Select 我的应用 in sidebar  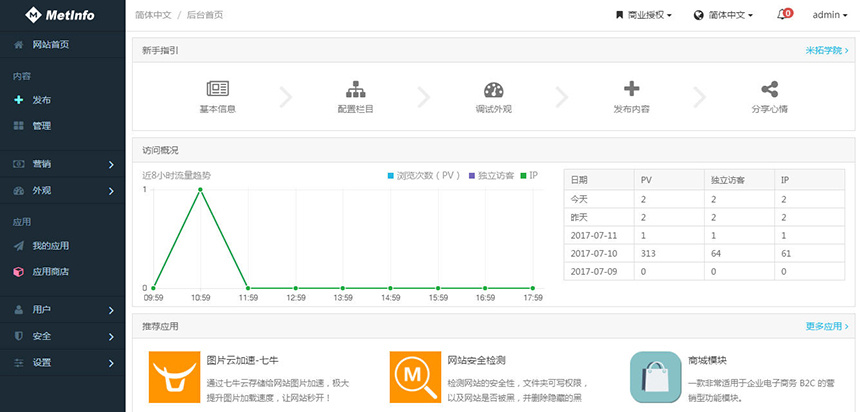pyautogui.click(x=50, y=245)
